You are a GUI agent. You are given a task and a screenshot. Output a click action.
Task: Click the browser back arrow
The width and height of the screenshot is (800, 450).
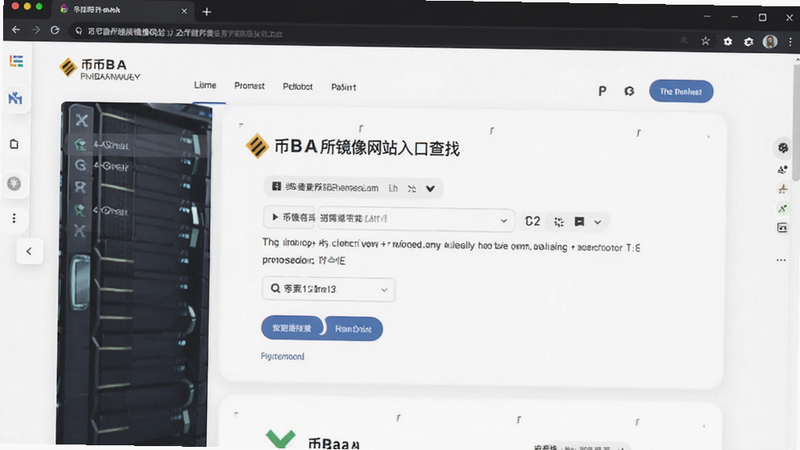[16, 30]
